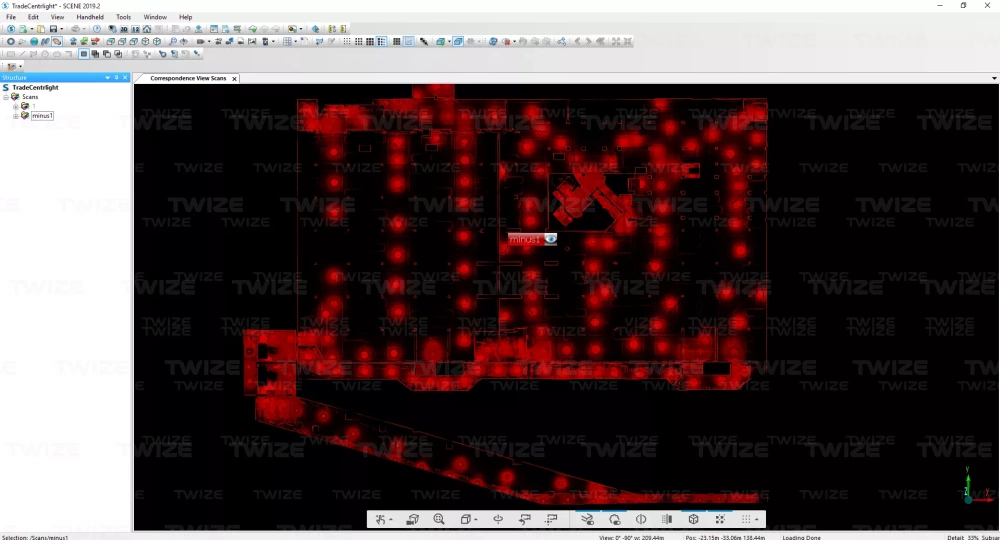Open the dotted grid options dropdown in bottom toolbar
This screenshot has height=540, width=1000.
pyautogui.click(x=756, y=519)
